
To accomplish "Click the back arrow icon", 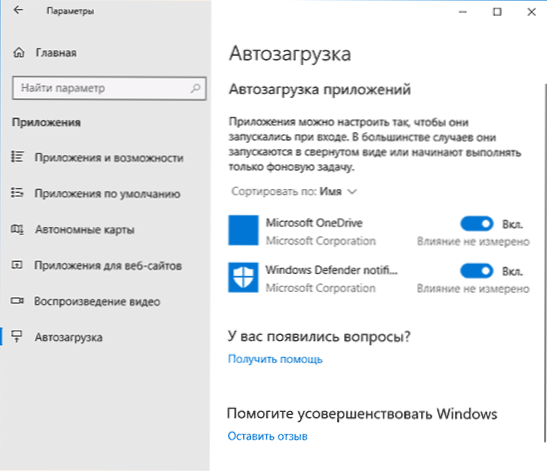I will pos(18,10).
